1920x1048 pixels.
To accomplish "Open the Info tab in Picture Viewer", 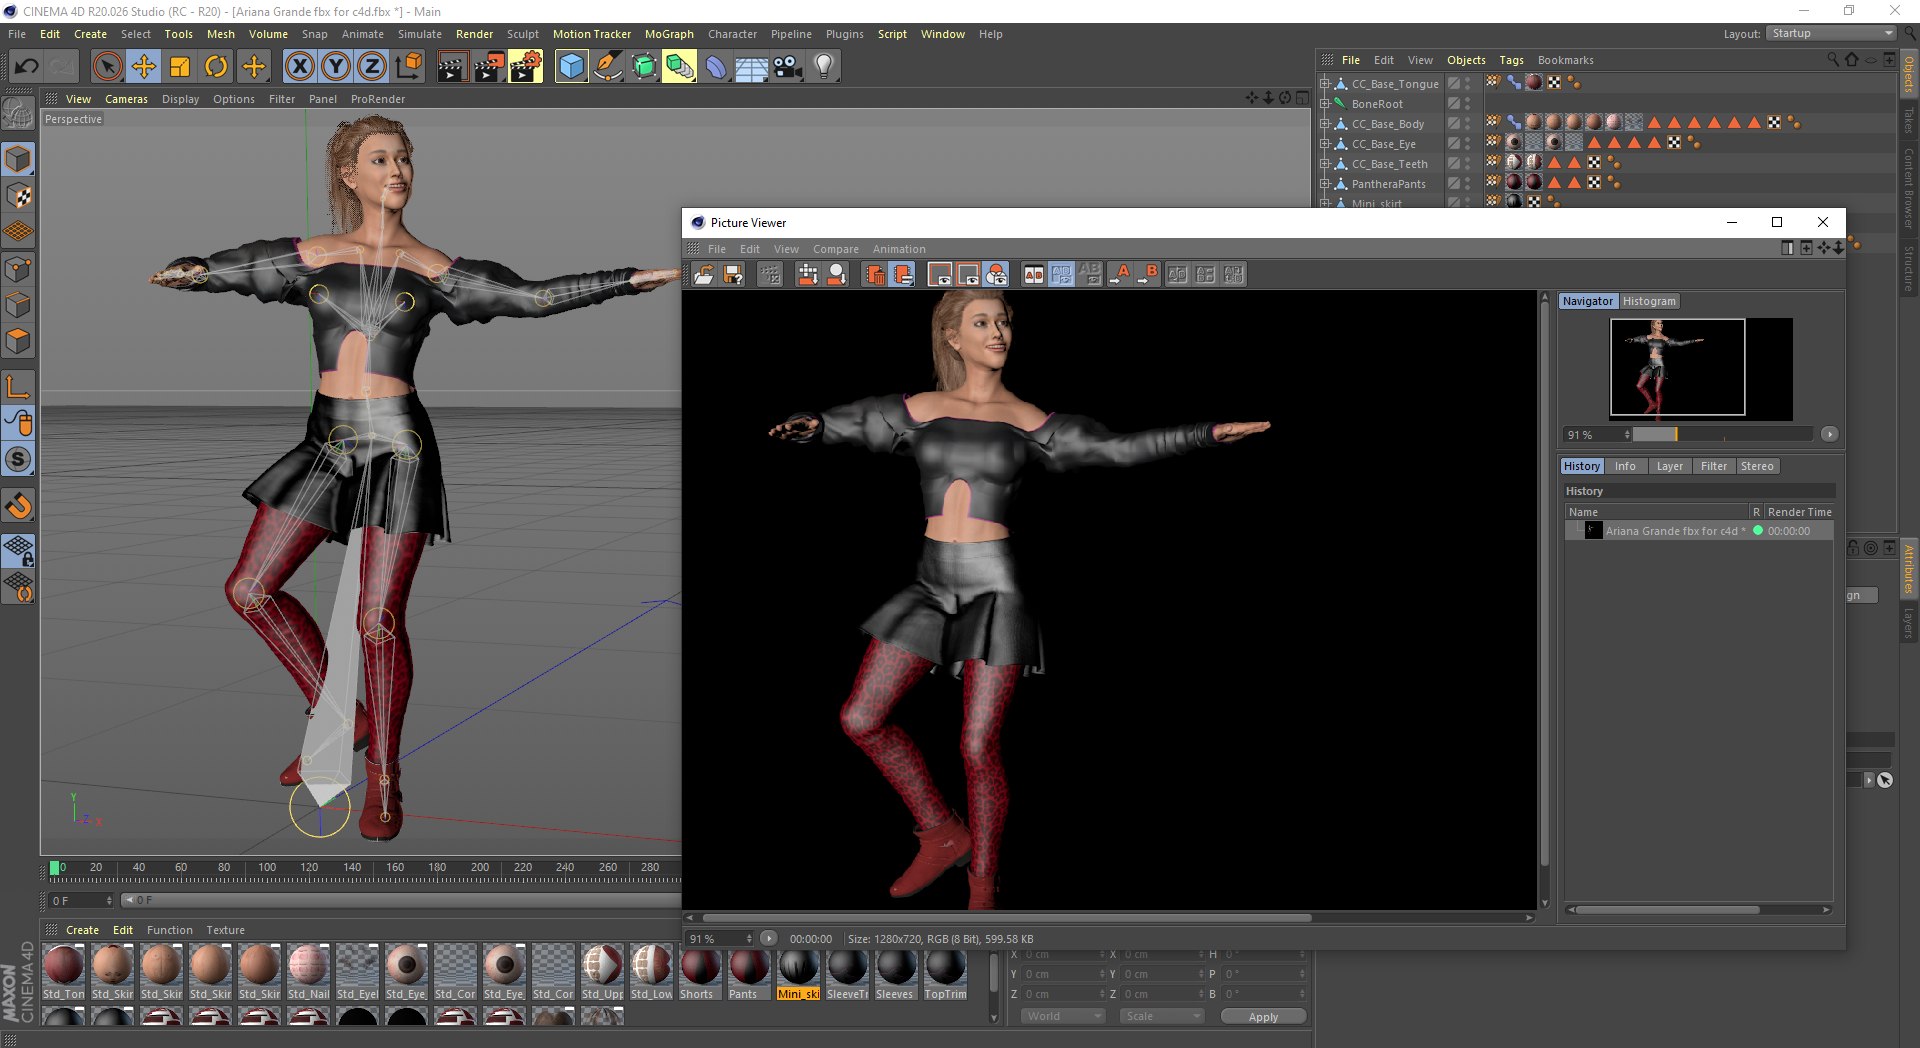I will point(1625,466).
